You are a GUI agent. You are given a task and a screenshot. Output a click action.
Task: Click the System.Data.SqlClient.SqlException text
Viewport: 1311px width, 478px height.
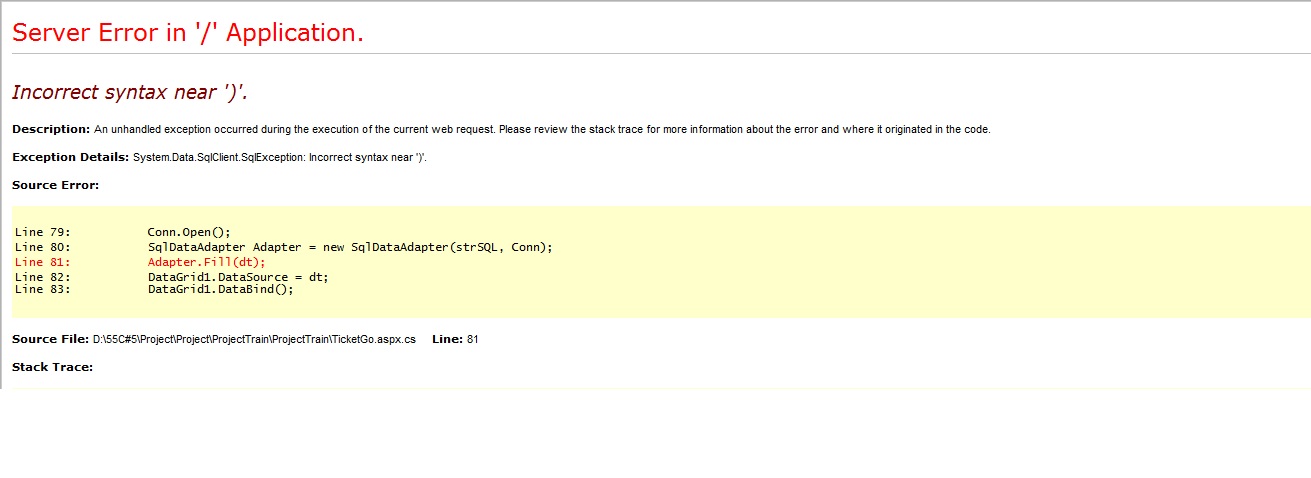tap(279, 158)
